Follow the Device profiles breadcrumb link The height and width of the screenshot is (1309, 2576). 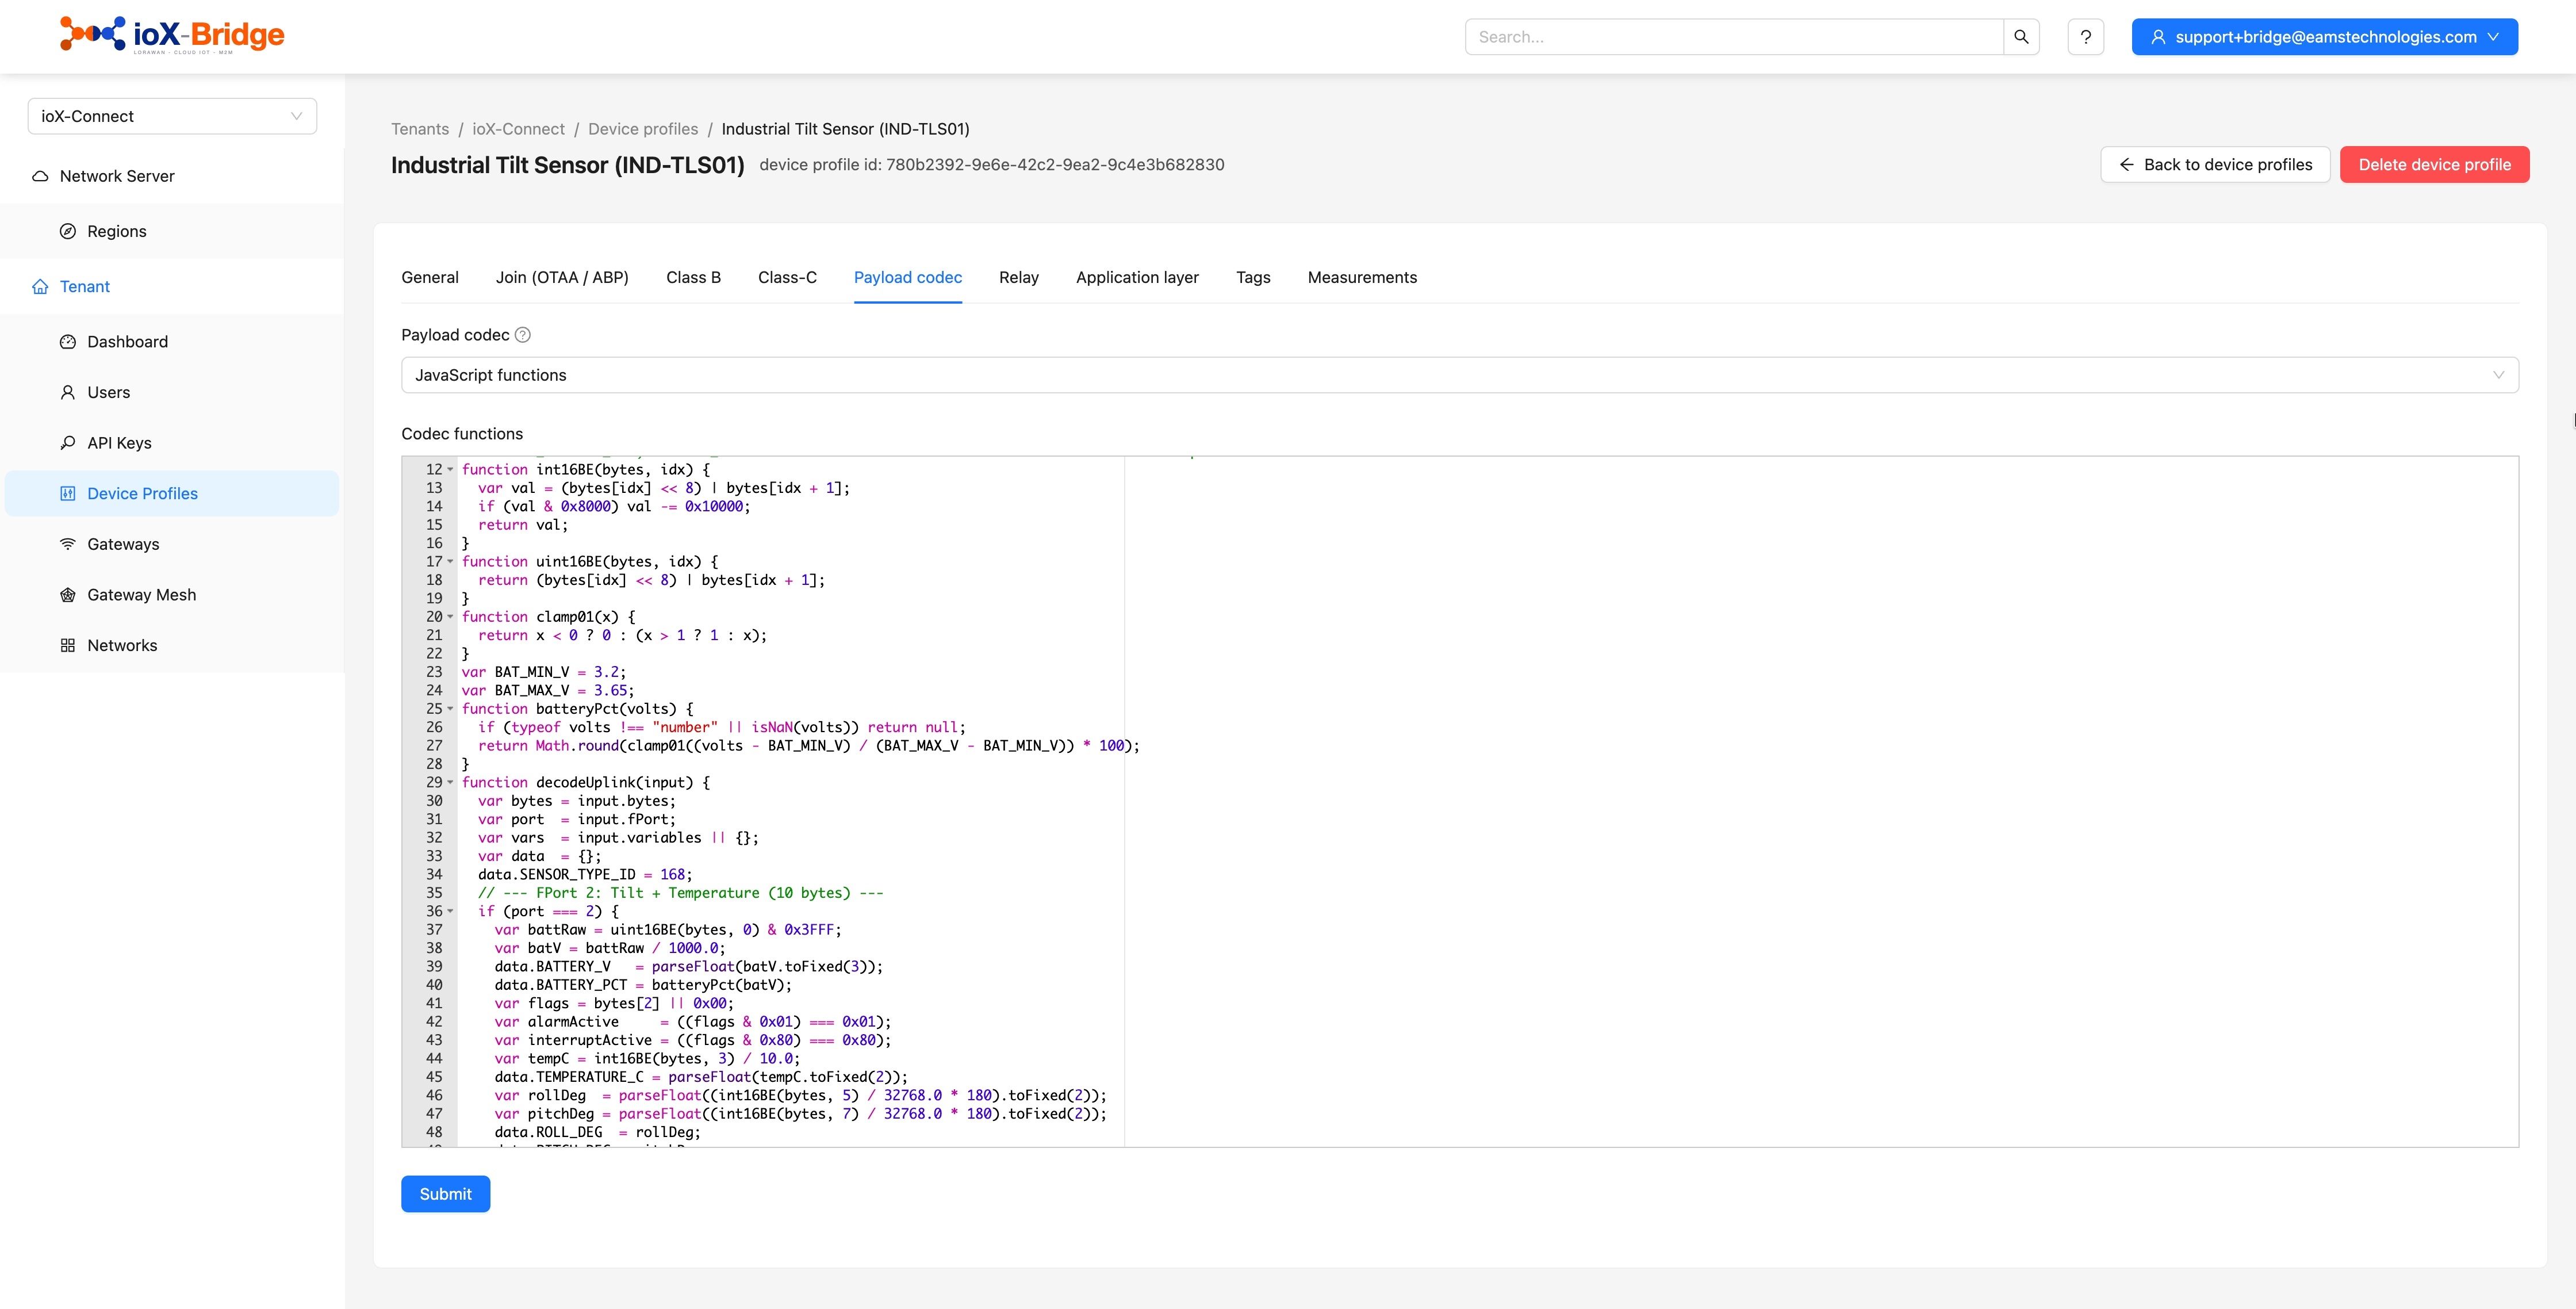tap(643, 129)
